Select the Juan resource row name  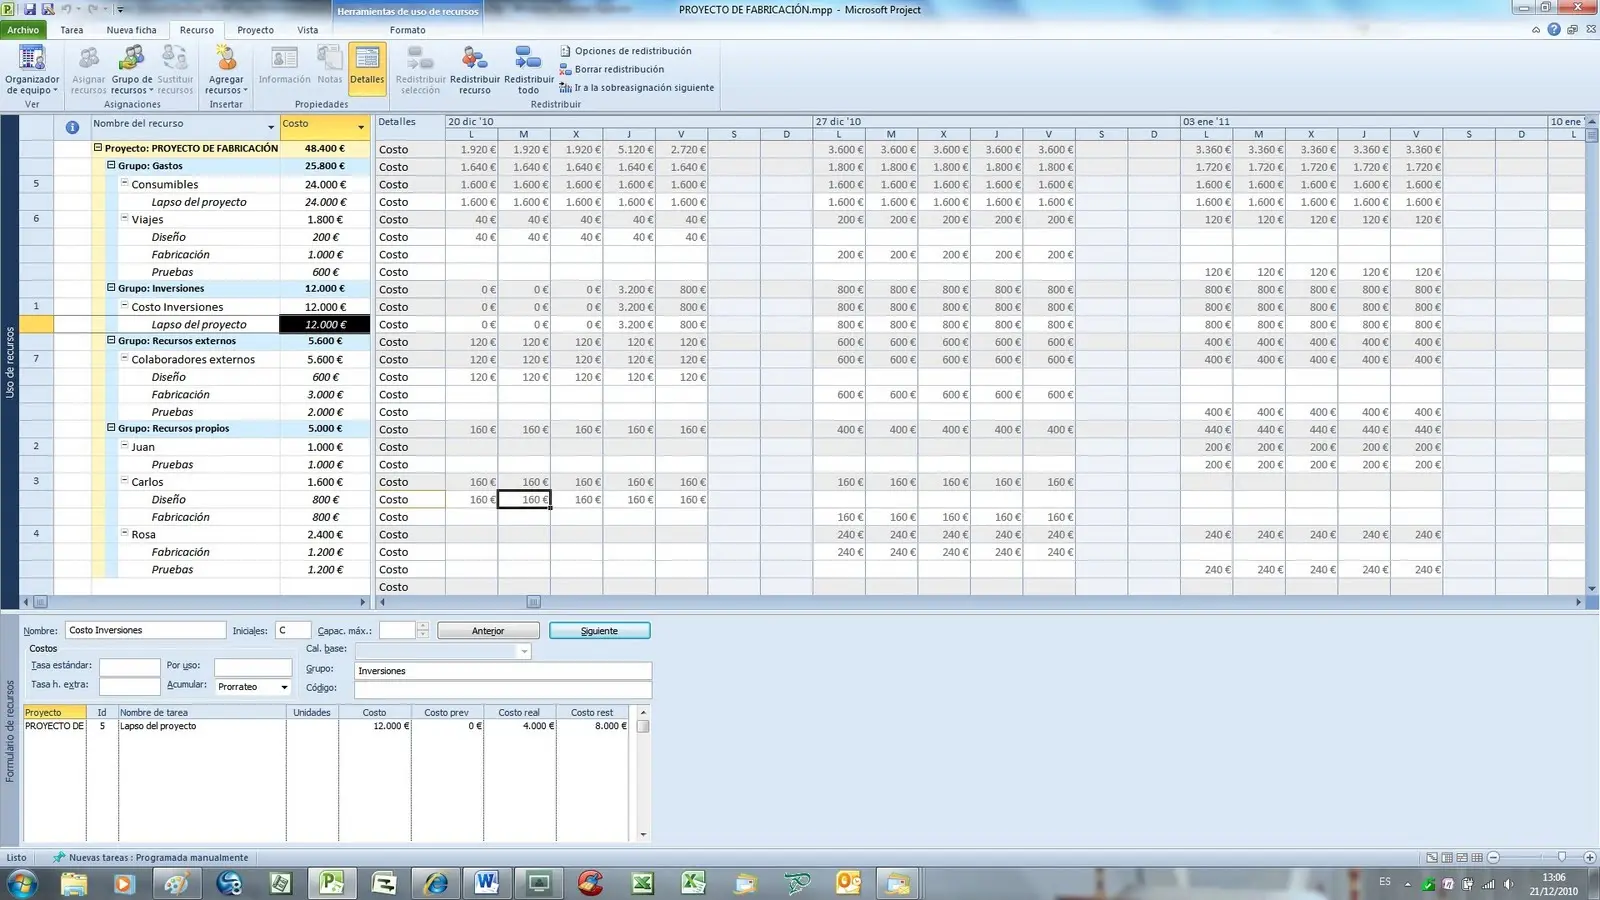143,447
